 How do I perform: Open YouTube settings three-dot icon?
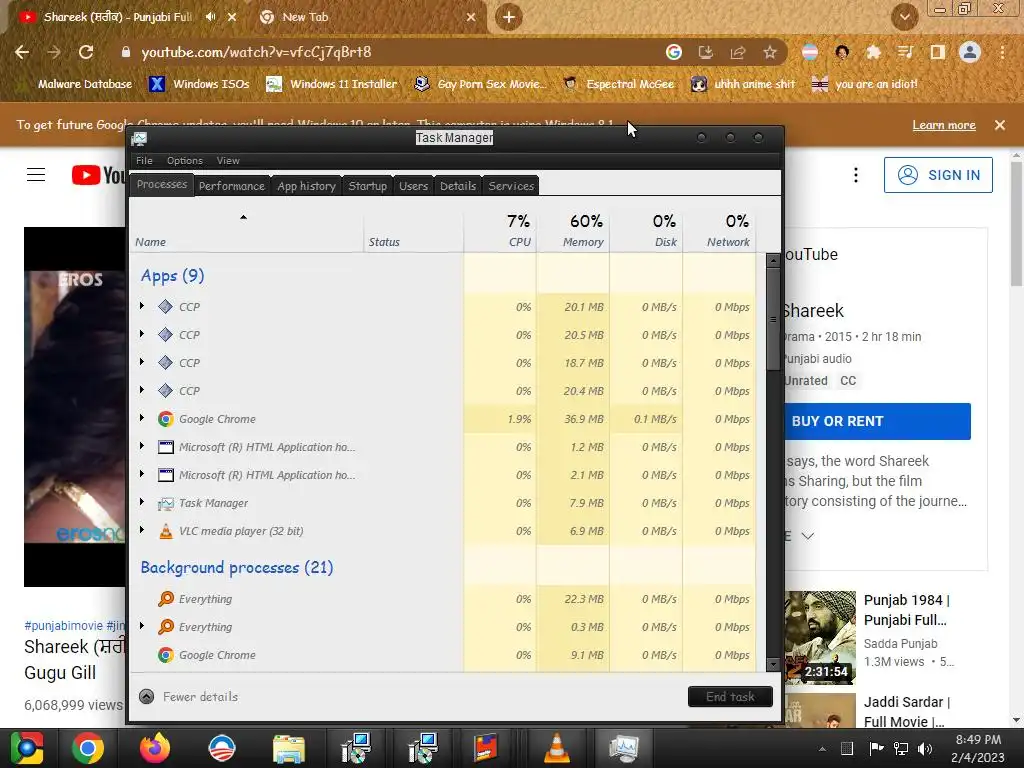coord(856,175)
